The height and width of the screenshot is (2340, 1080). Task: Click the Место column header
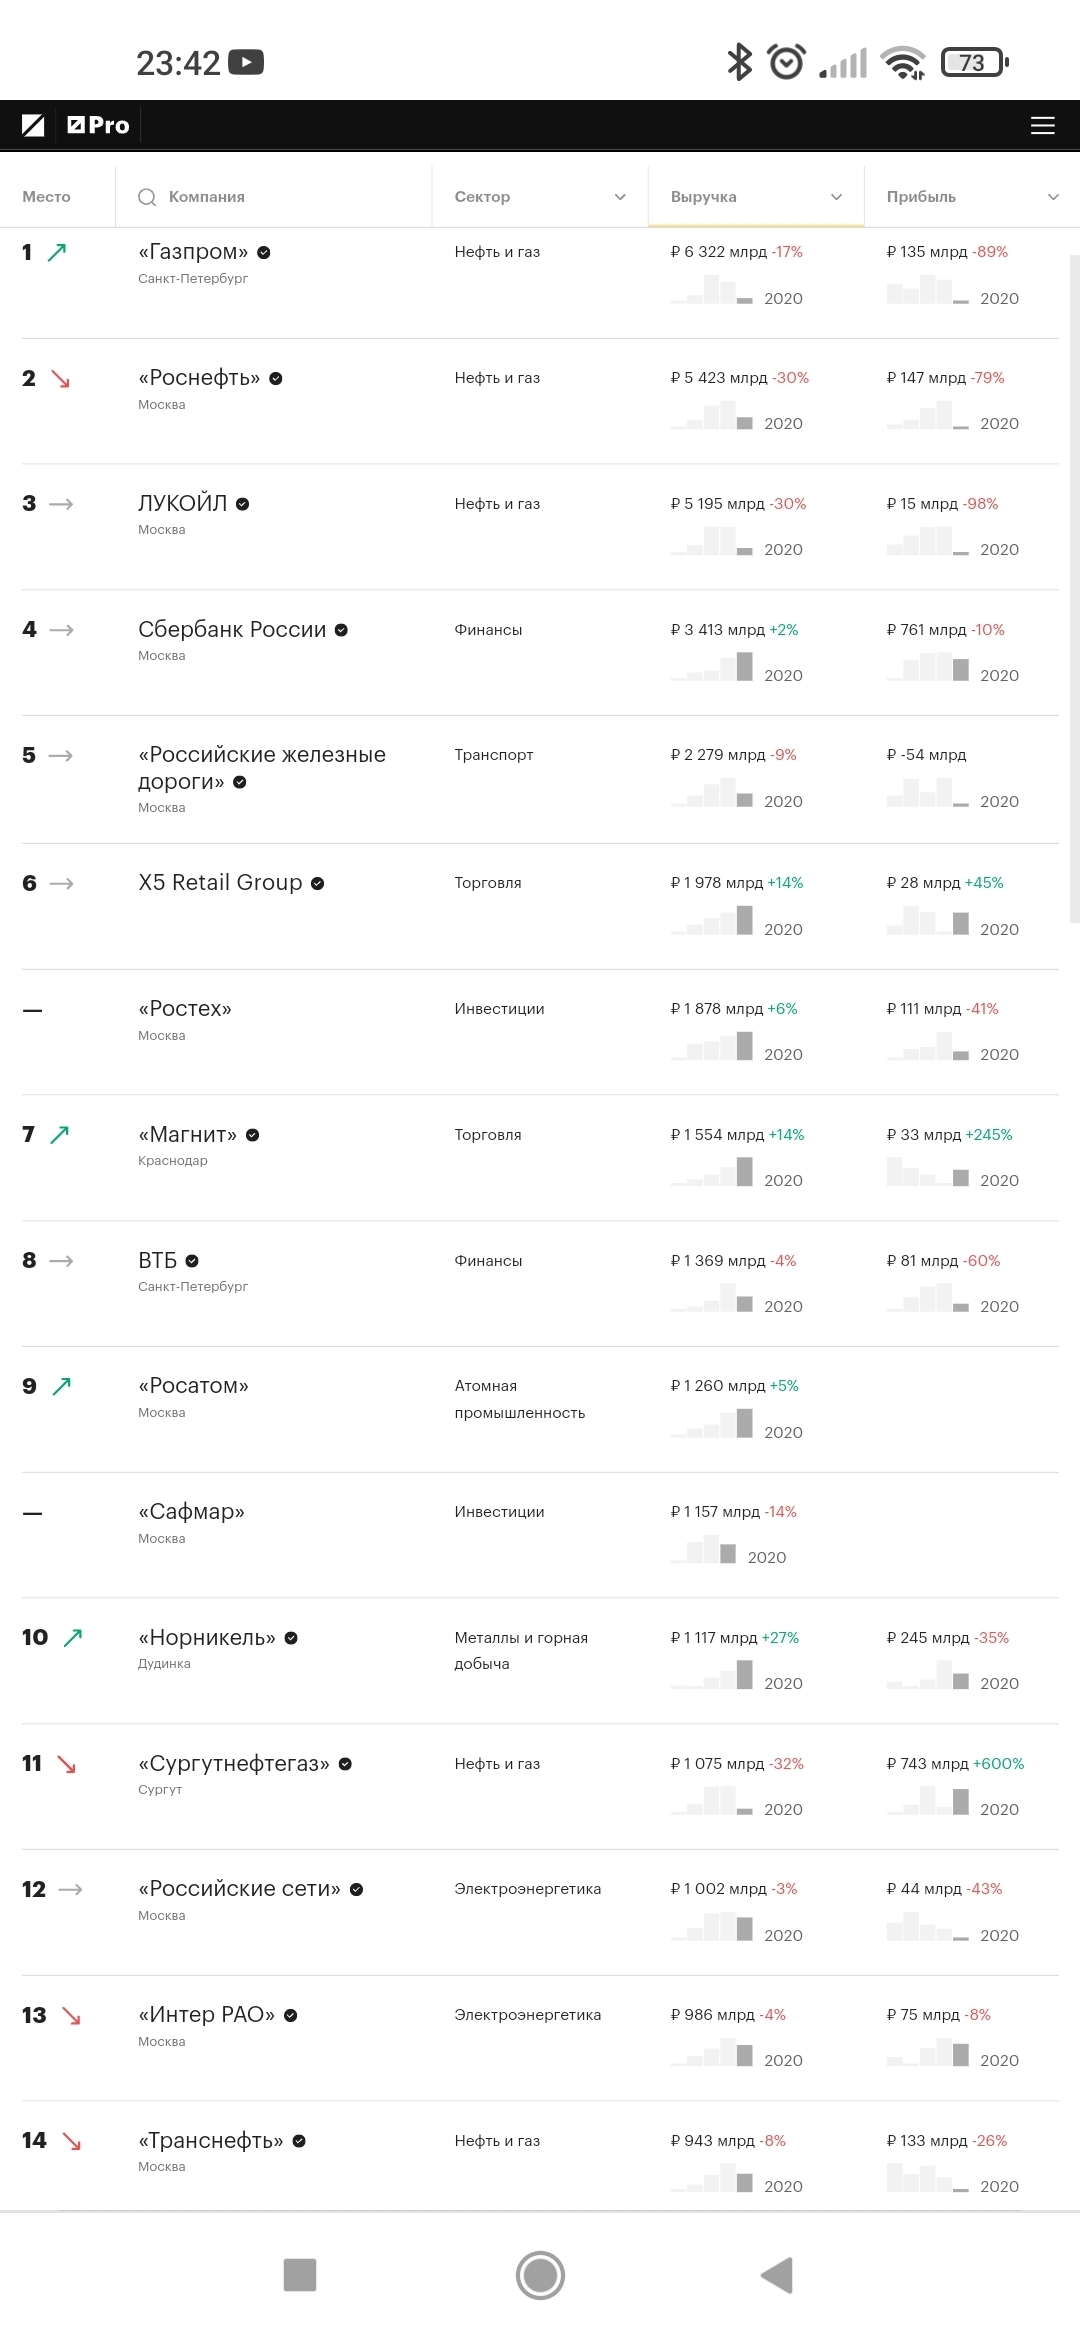(46, 197)
